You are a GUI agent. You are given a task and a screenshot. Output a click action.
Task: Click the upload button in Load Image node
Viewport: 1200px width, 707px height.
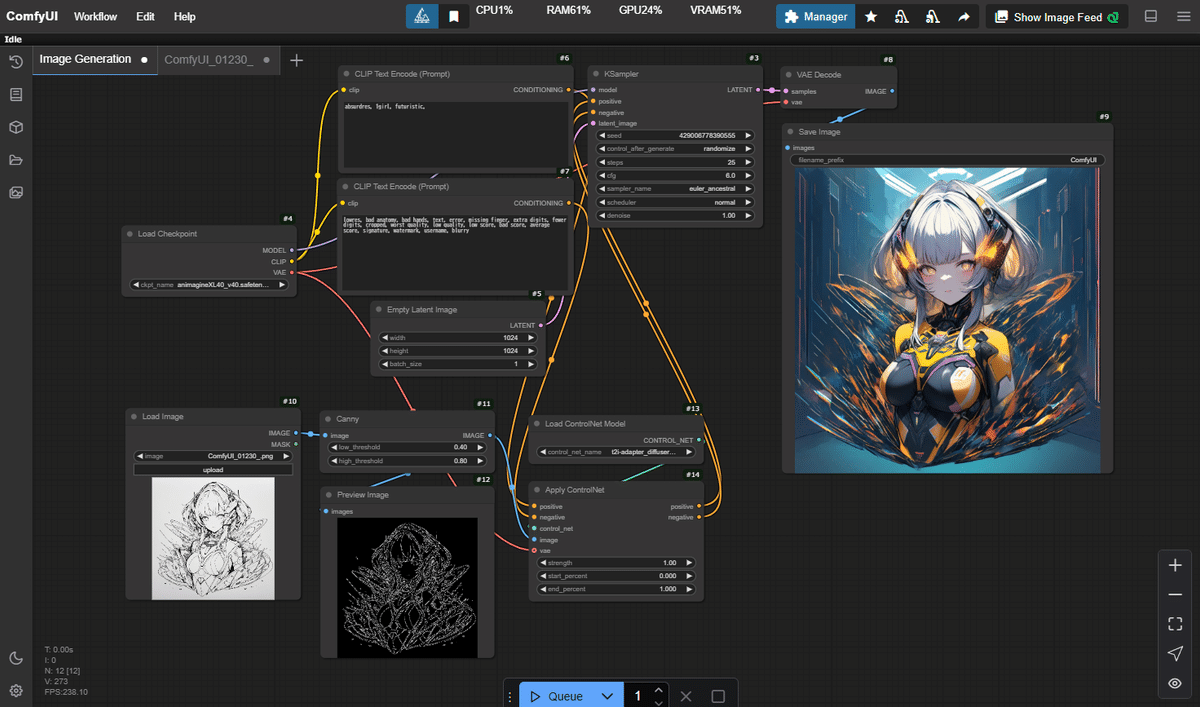[212, 469]
